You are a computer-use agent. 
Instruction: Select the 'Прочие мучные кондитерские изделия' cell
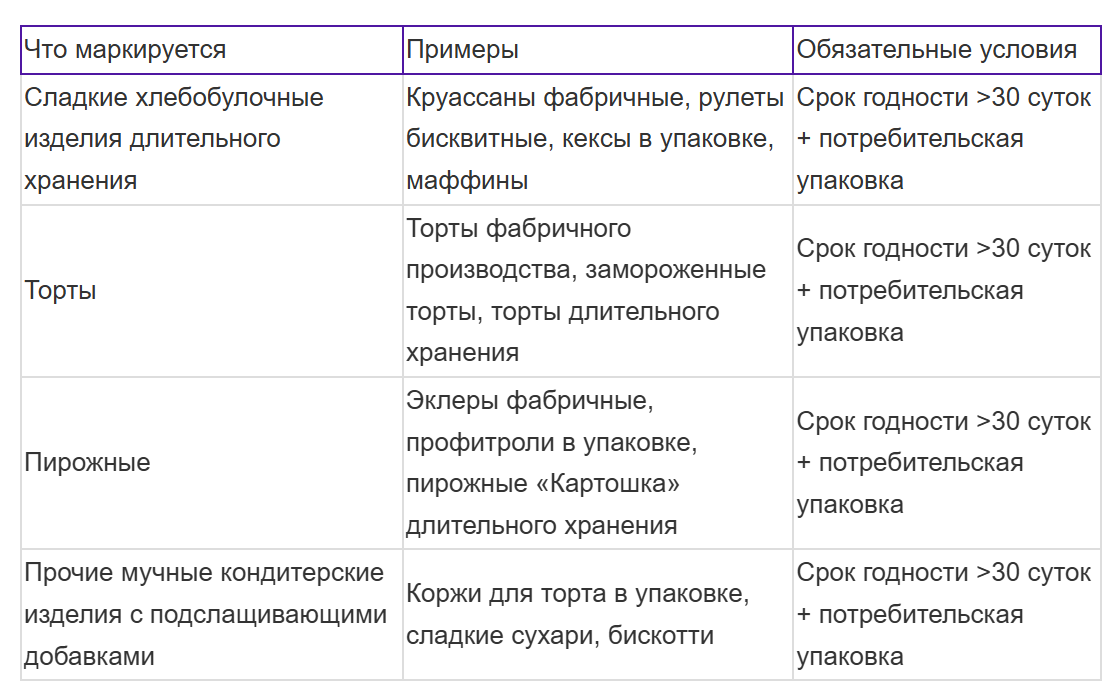tap(212, 615)
